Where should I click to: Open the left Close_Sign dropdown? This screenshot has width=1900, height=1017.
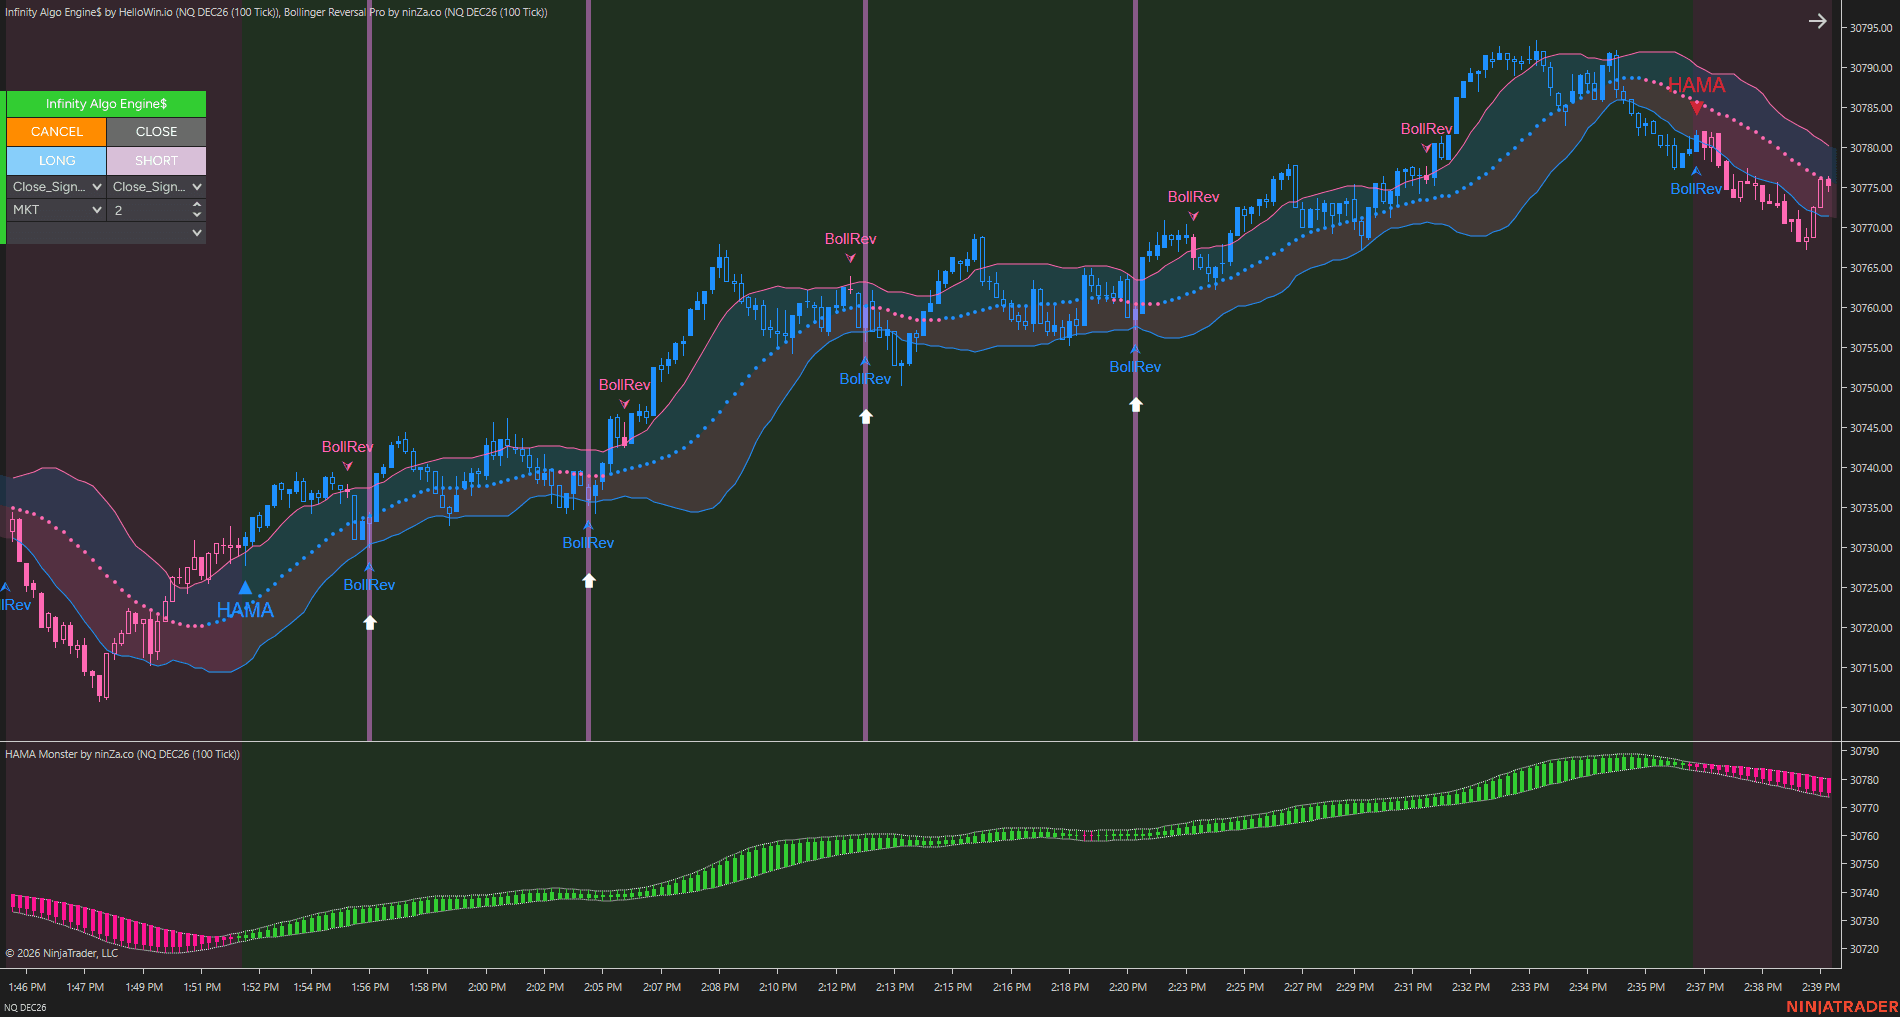(x=56, y=187)
